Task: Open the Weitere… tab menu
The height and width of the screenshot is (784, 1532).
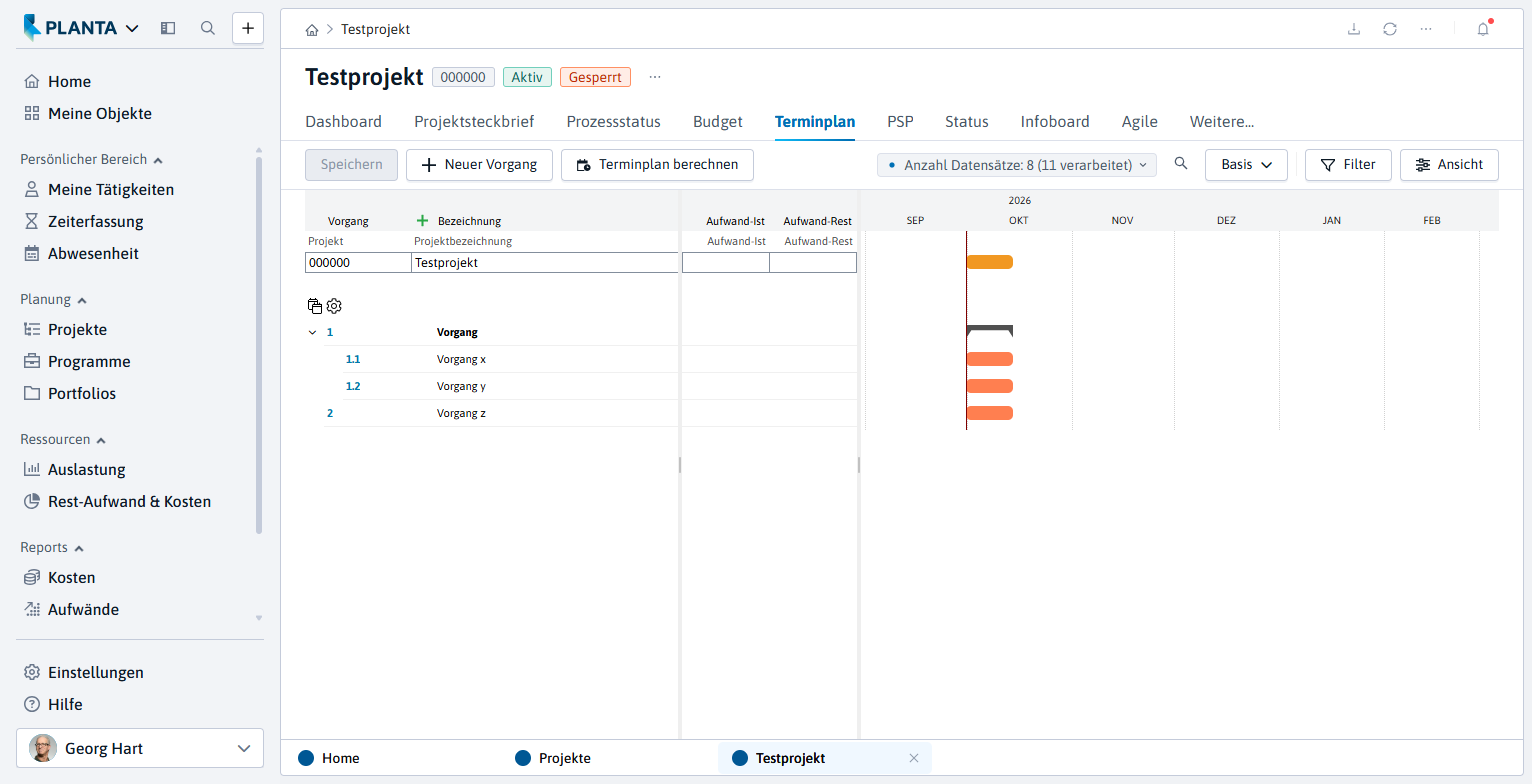Action: tap(1222, 122)
